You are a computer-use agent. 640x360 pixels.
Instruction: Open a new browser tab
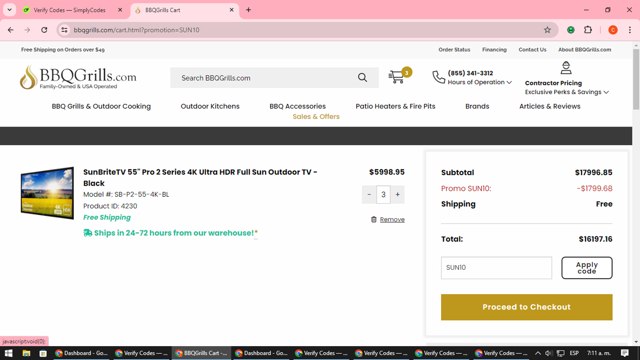click(x=248, y=10)
